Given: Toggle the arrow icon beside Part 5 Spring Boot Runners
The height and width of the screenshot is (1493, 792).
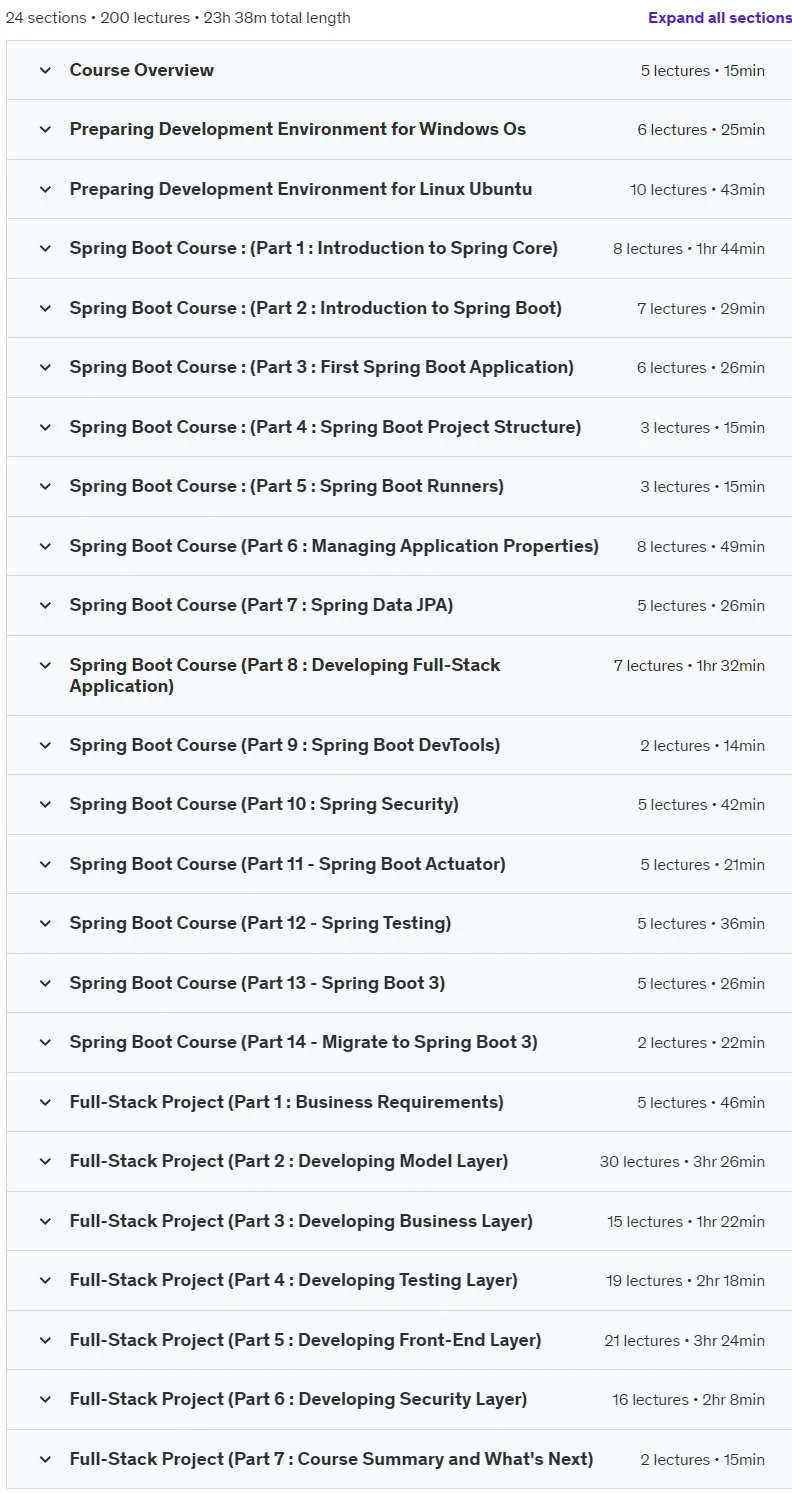Looking at the screenshot, I should pos(45,486).
